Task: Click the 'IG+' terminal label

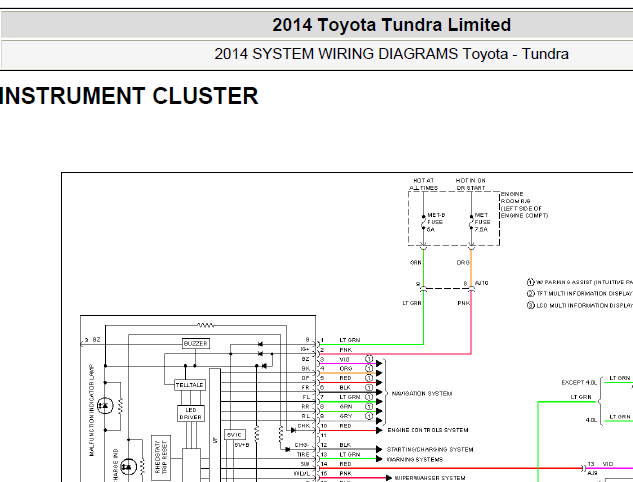Action: [x=305, y=349]
